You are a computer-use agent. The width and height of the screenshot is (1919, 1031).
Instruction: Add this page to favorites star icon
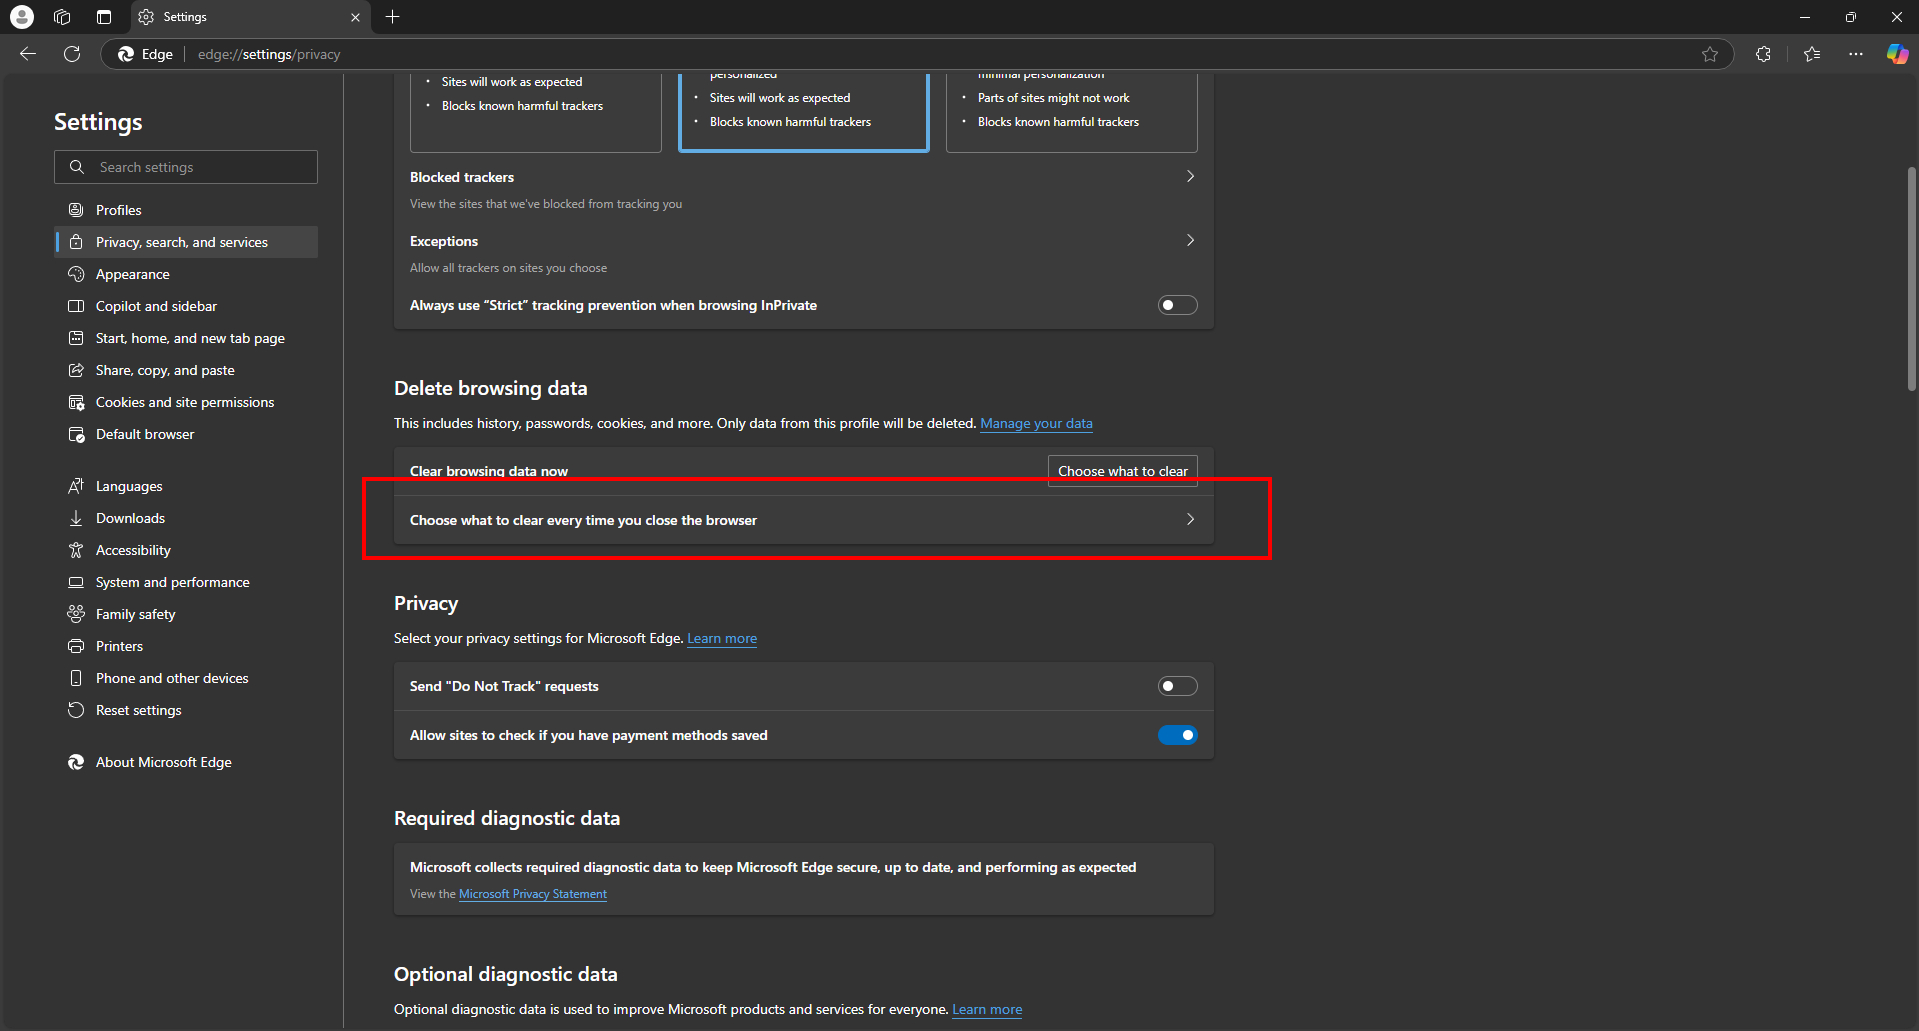(x=1710, y=54)
